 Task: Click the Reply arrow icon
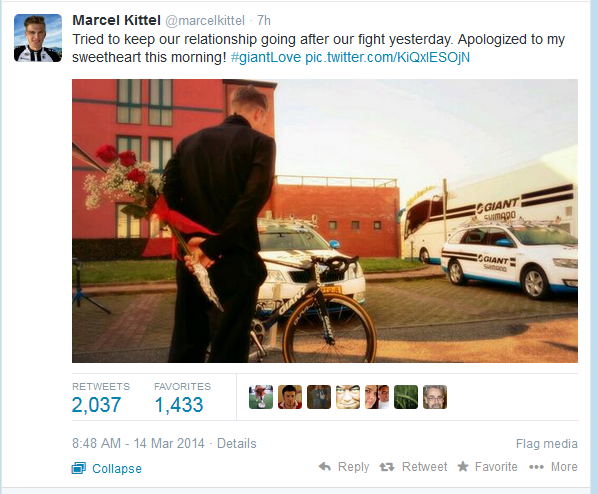325,467
